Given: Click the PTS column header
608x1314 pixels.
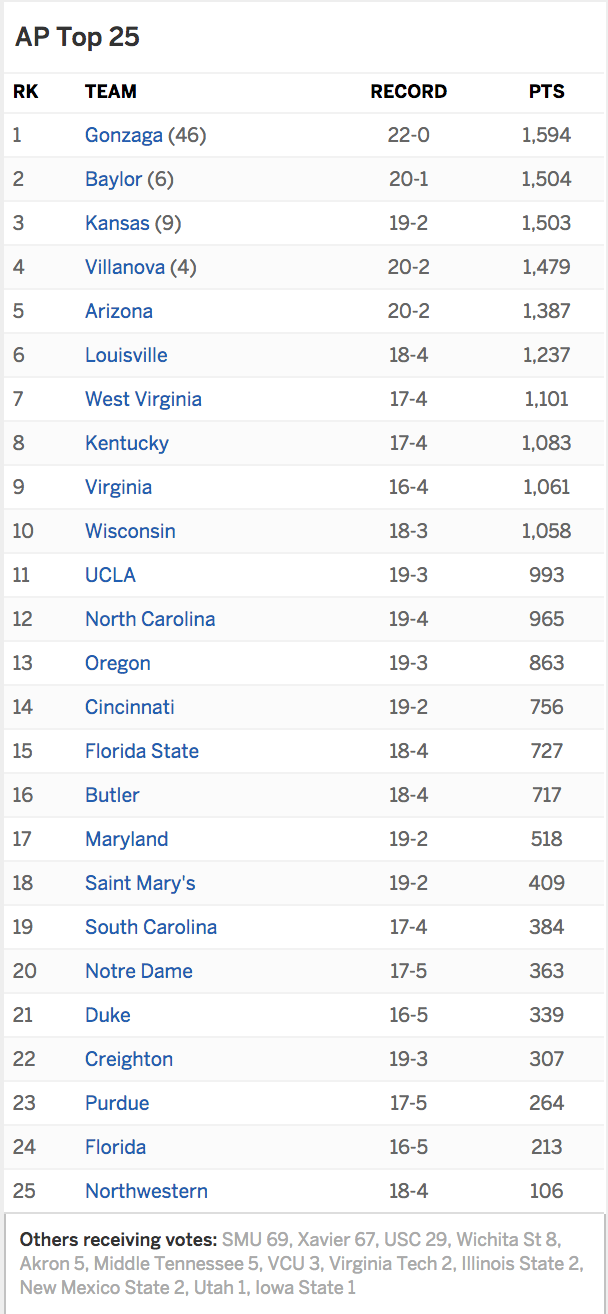Looking at the screenshot, I should click(x=546, y=91).
